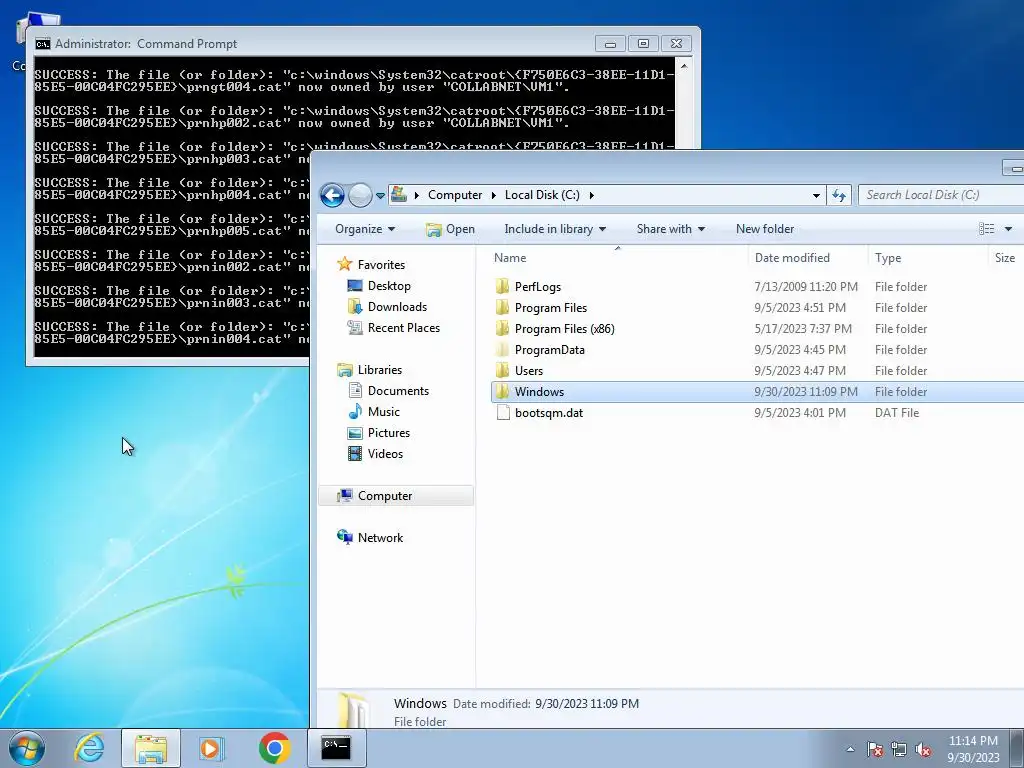
Task: Click the large Windows folder preview icon
Action: click(x=353, y=709)
